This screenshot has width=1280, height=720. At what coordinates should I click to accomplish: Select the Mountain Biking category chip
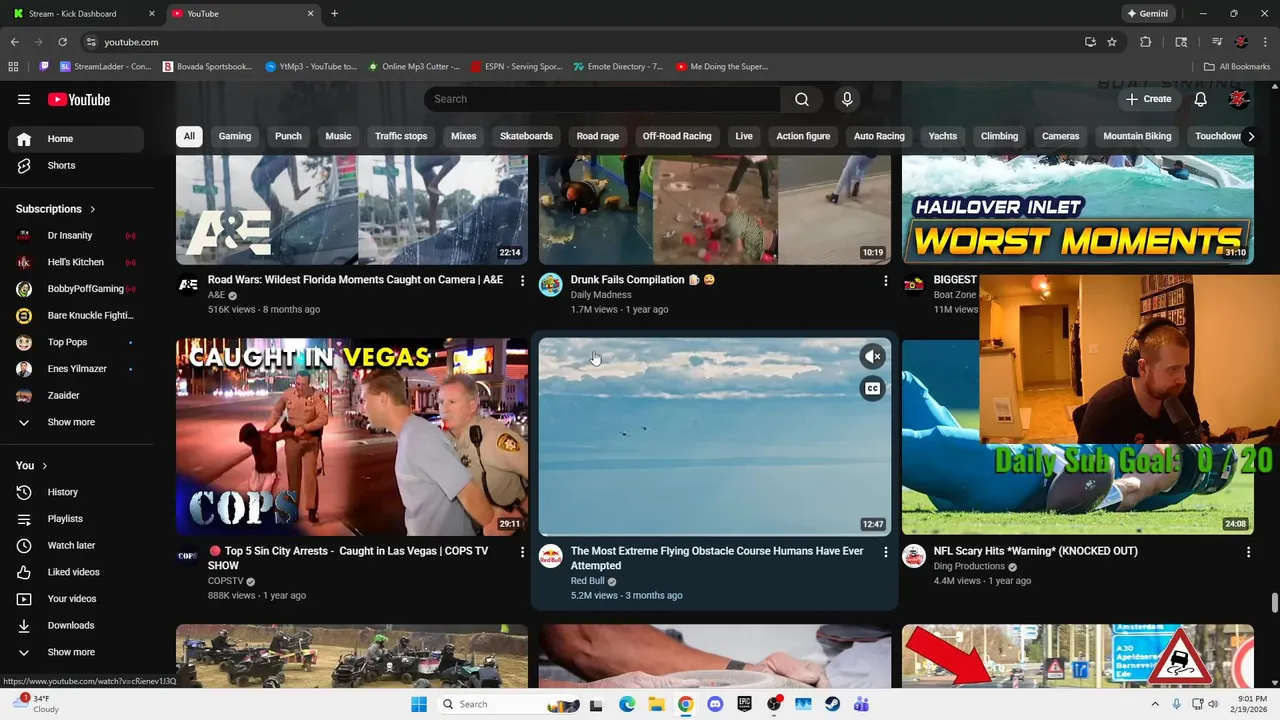tap(1137, 136)
